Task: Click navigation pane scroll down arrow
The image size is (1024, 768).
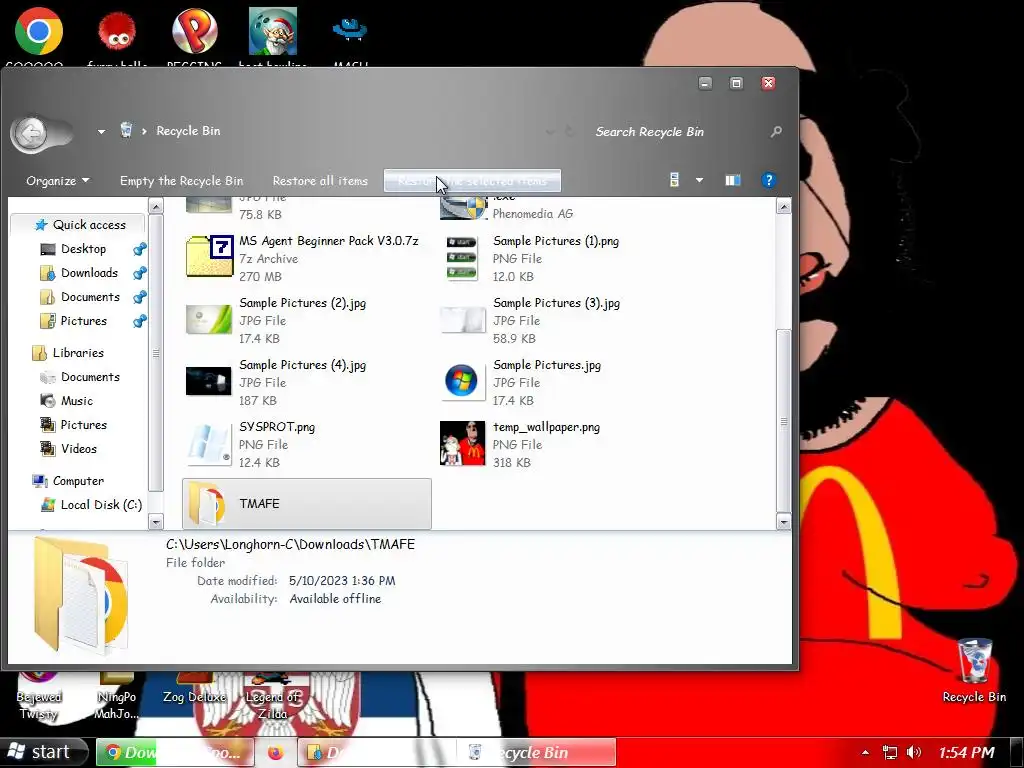Action: coord(155,521)
